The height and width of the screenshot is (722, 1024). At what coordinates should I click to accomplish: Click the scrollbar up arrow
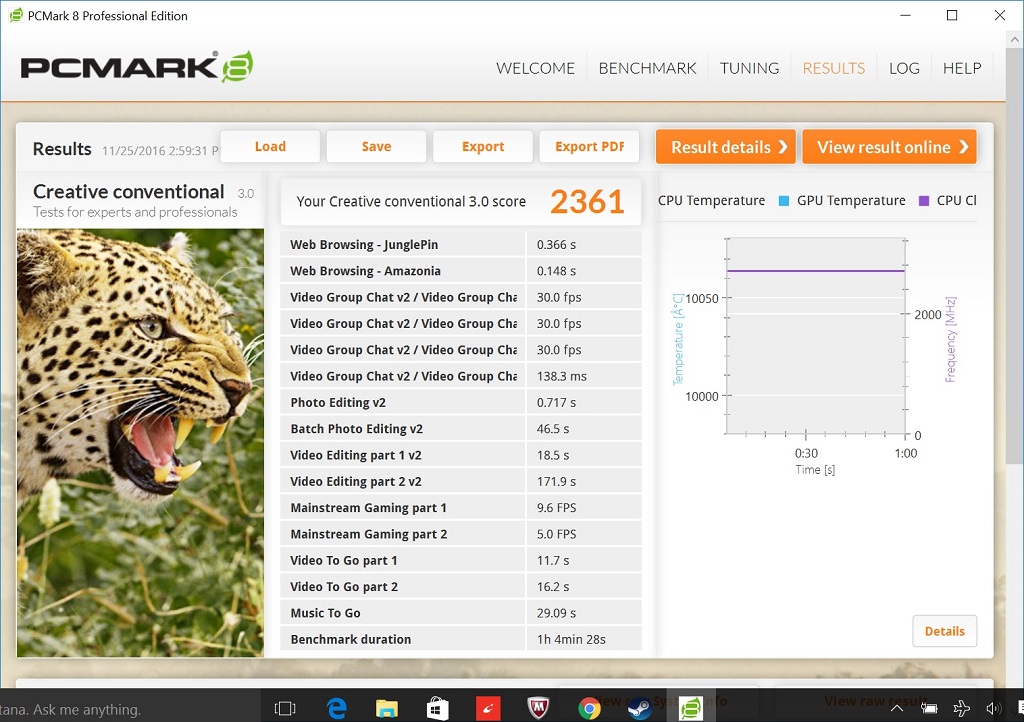click(1014, 39)
